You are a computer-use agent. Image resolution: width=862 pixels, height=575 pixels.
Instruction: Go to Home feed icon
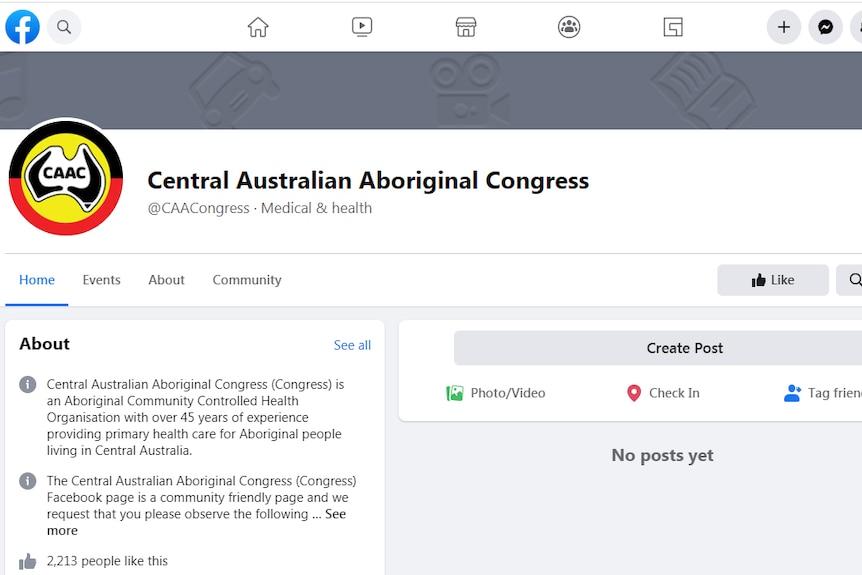pos(258,27)
